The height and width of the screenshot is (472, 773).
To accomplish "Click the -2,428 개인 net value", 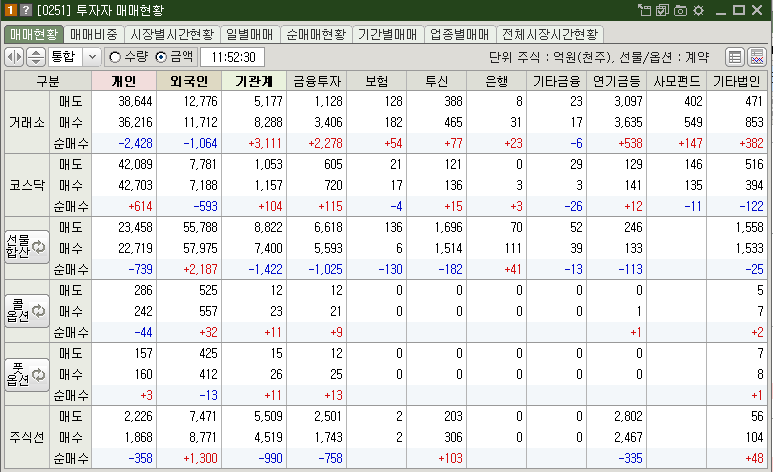I will pyautogui.click(x=136, y=144).
